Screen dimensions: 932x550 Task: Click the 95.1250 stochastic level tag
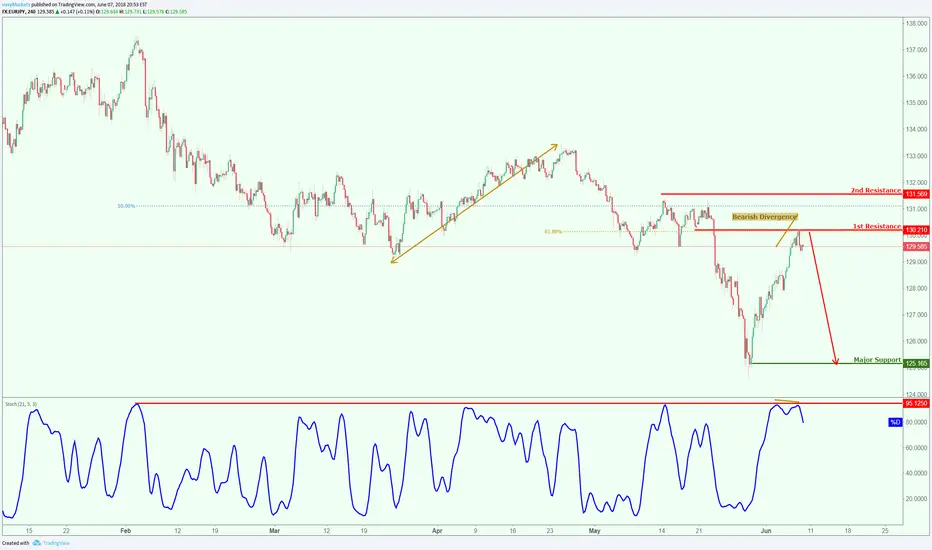pos(915,403)
